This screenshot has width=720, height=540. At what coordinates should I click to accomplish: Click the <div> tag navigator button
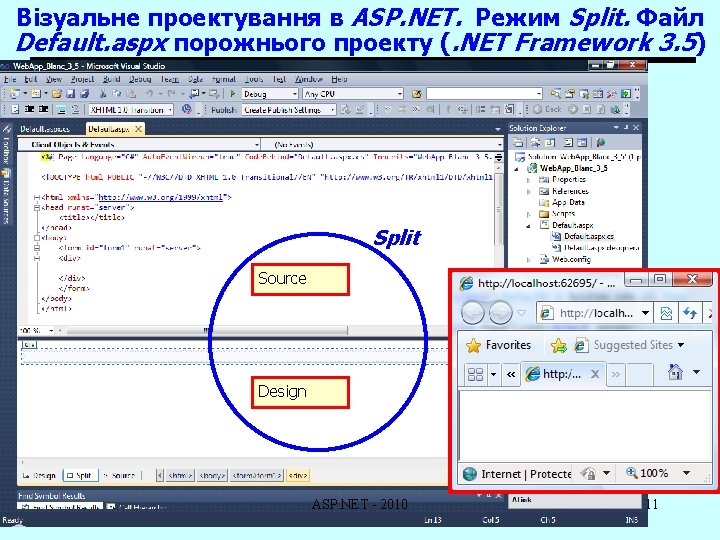tap(298, 476)
